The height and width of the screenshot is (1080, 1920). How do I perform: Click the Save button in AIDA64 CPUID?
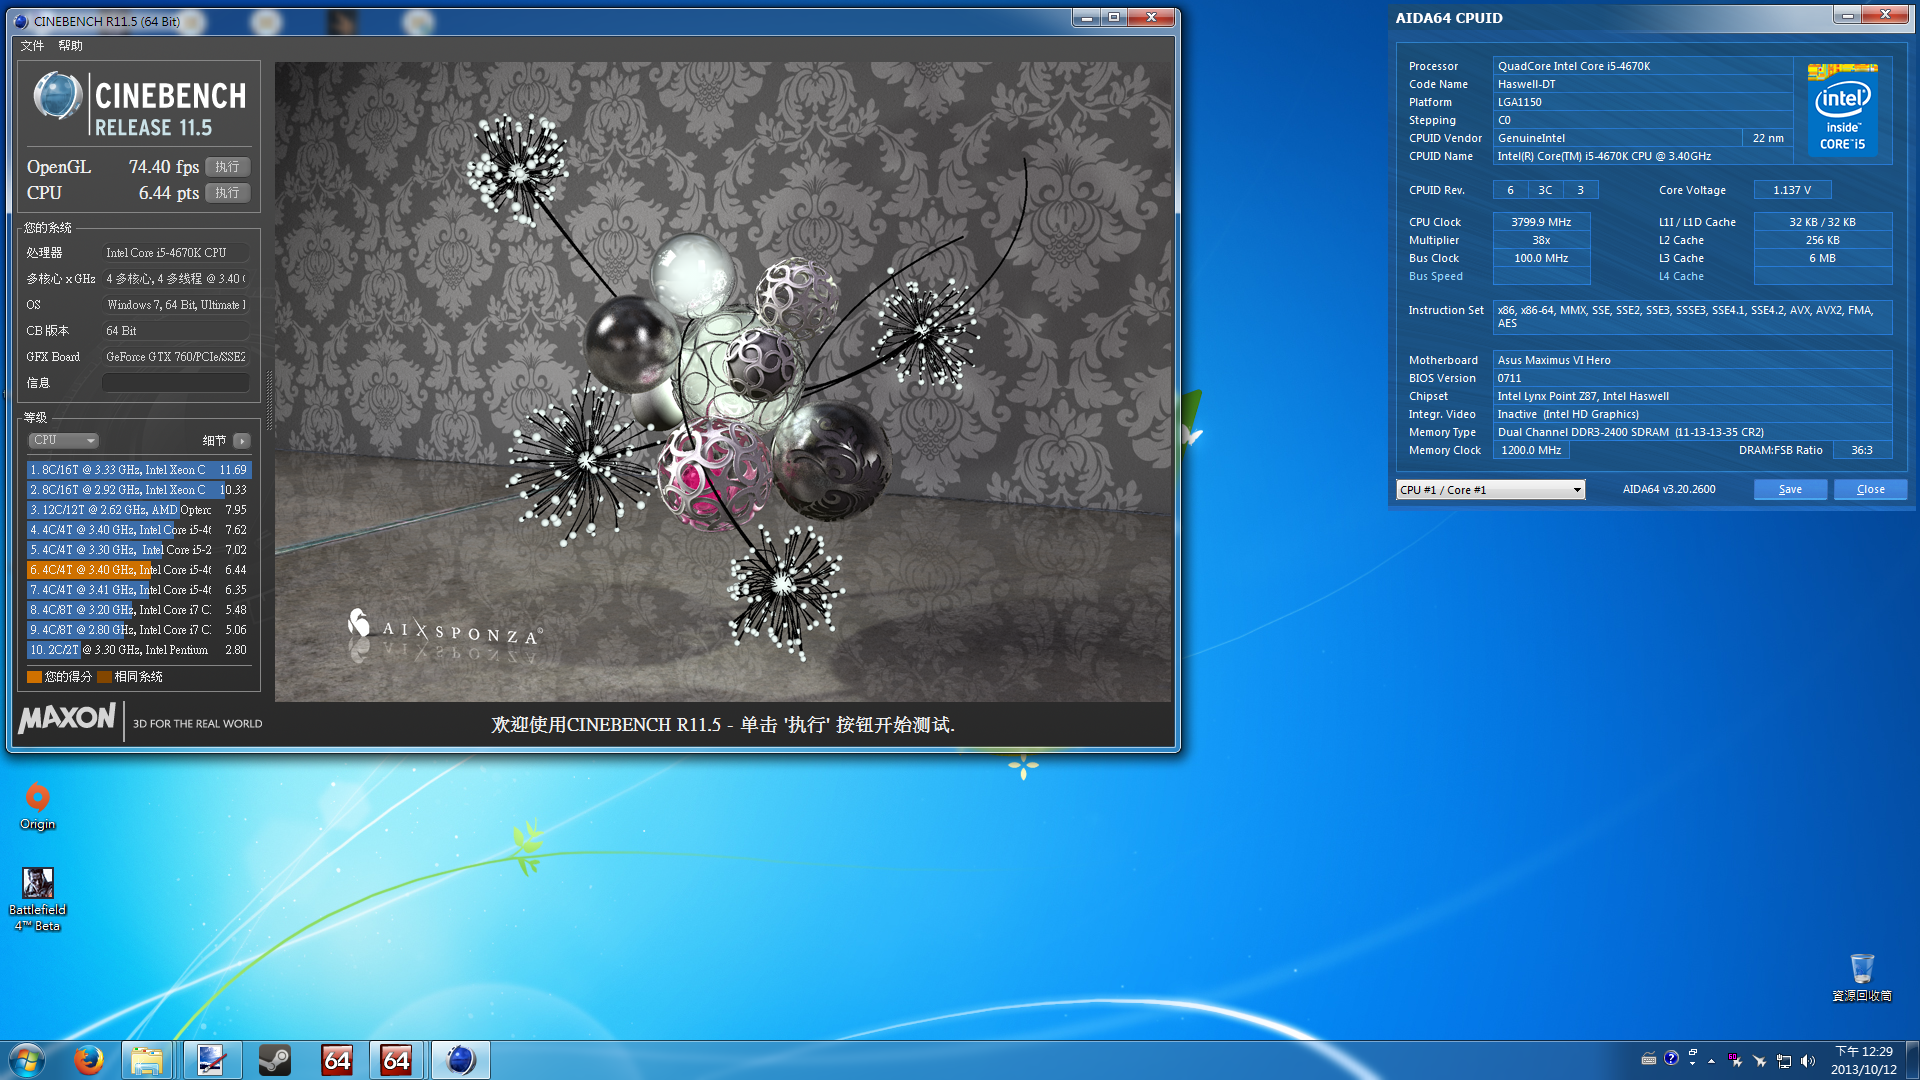click(x=1790, y=490)
